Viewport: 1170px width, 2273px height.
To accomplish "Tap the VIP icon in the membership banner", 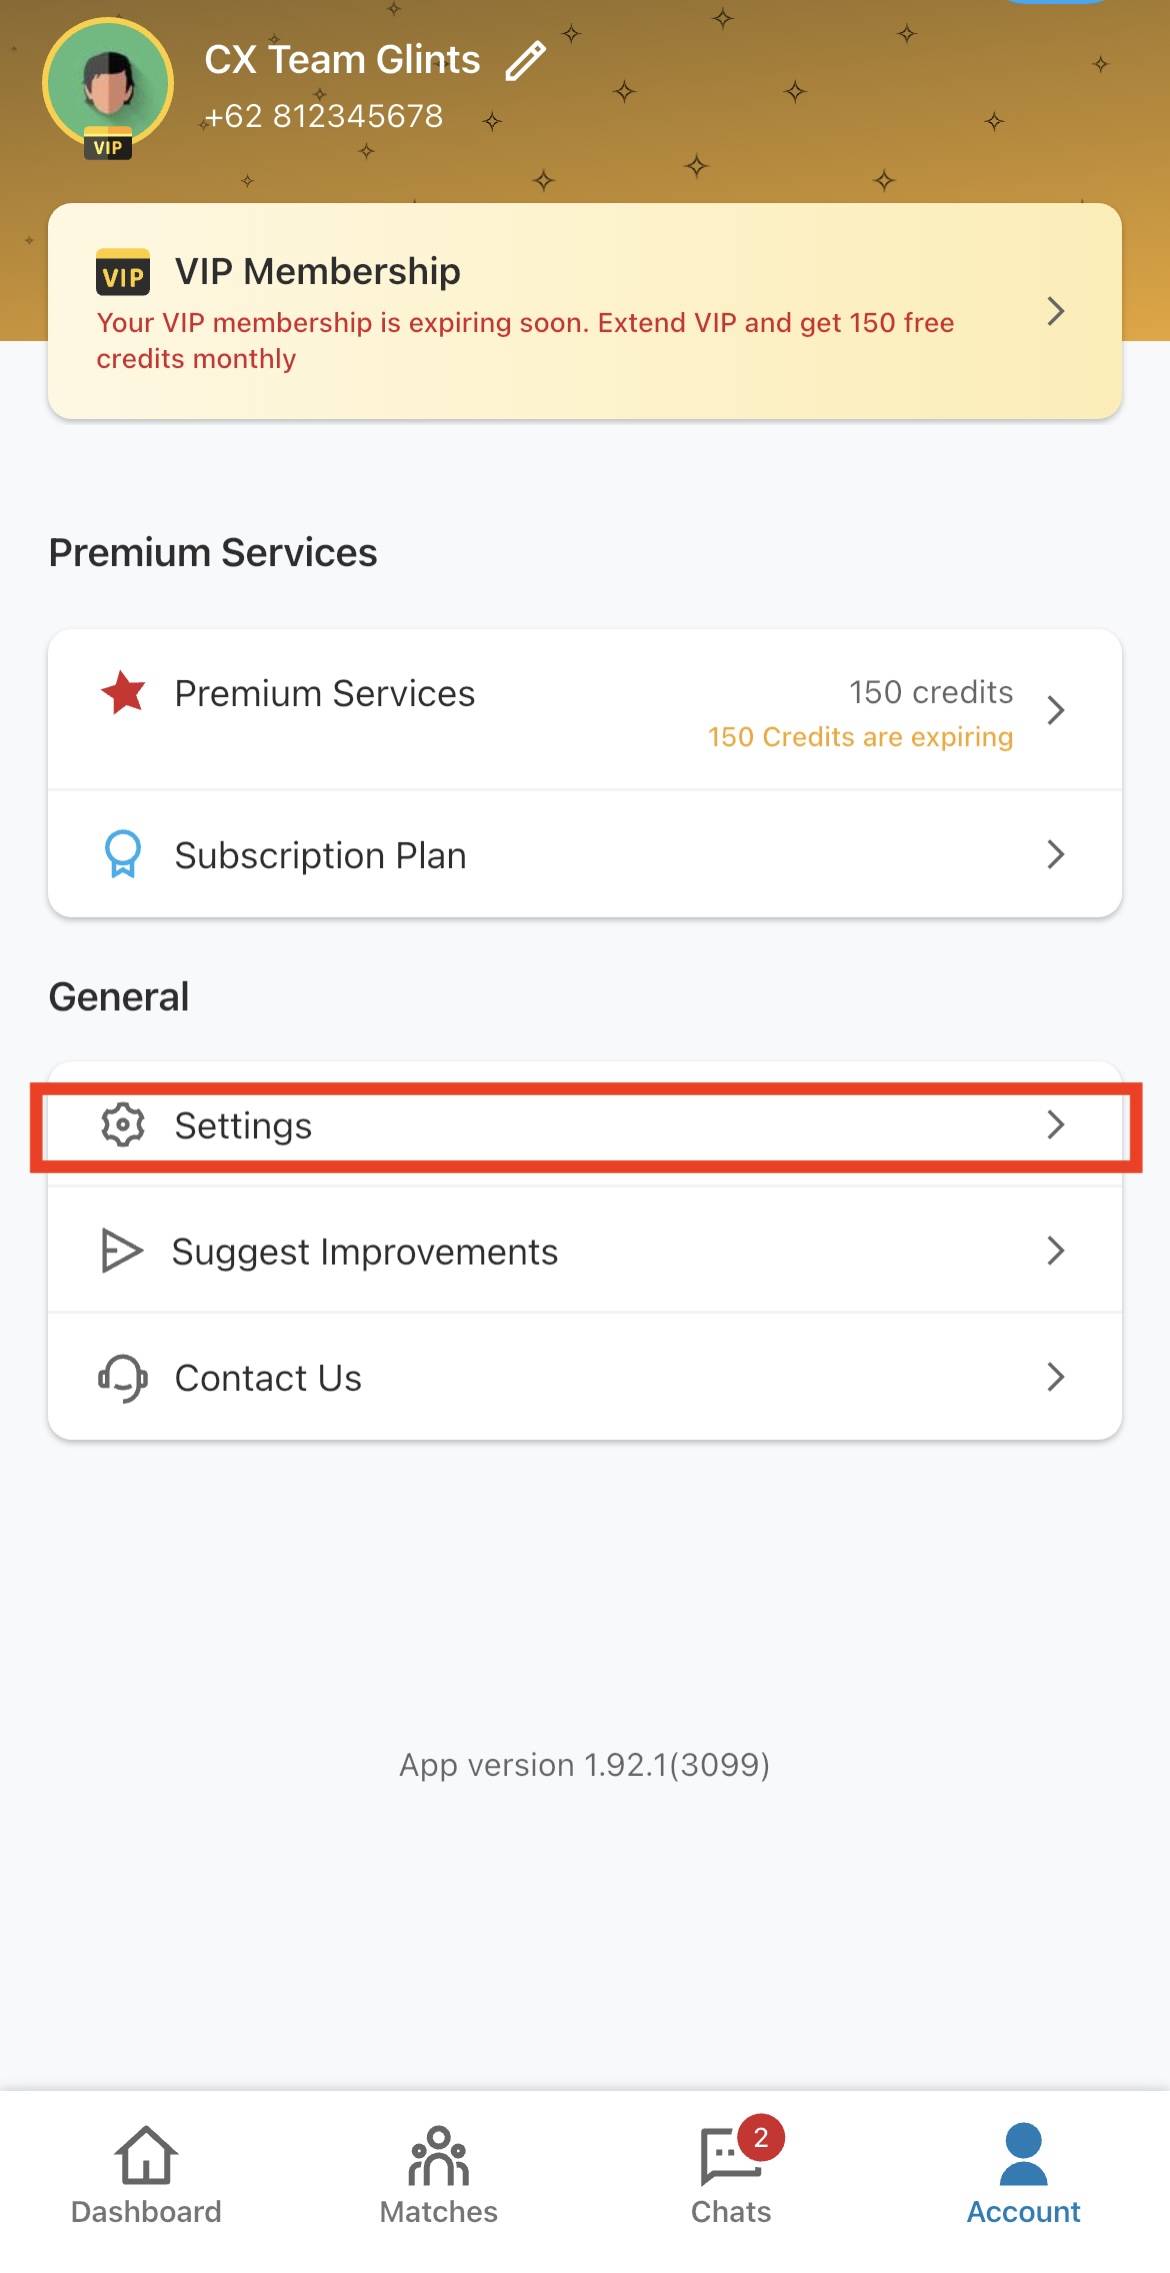I will (122, 272).
